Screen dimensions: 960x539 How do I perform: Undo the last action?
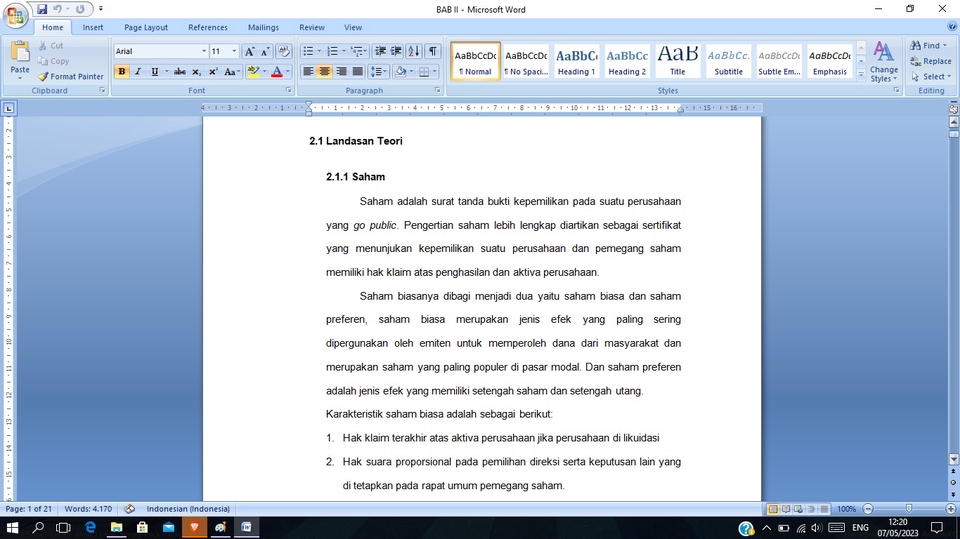point(57,9)
